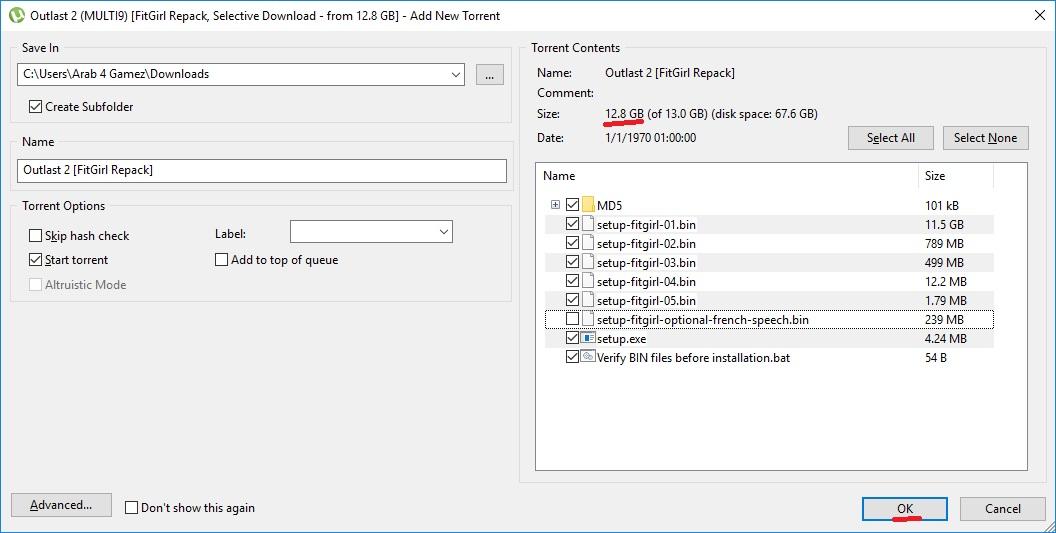Enable Add to top of queue
This screenshot has height=533, width=1056.
tap(222, 259)
